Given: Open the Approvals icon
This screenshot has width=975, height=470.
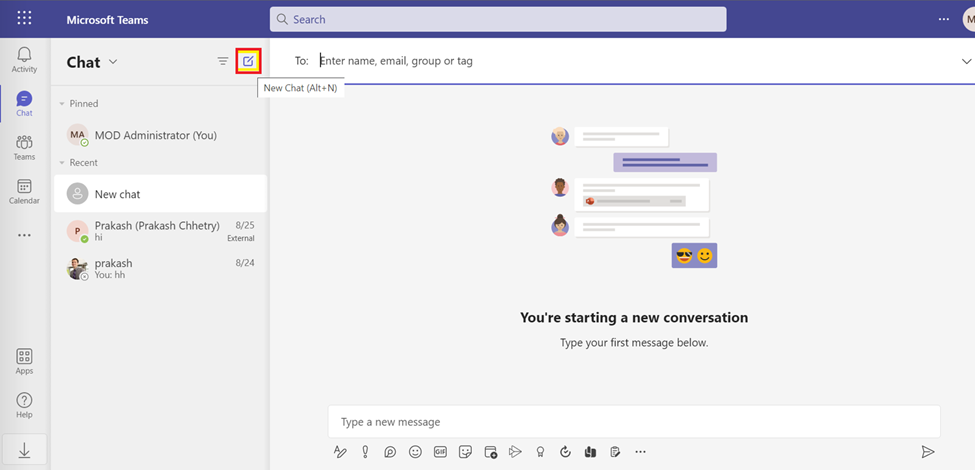Looking at the screenshot, I should point(565,452).
